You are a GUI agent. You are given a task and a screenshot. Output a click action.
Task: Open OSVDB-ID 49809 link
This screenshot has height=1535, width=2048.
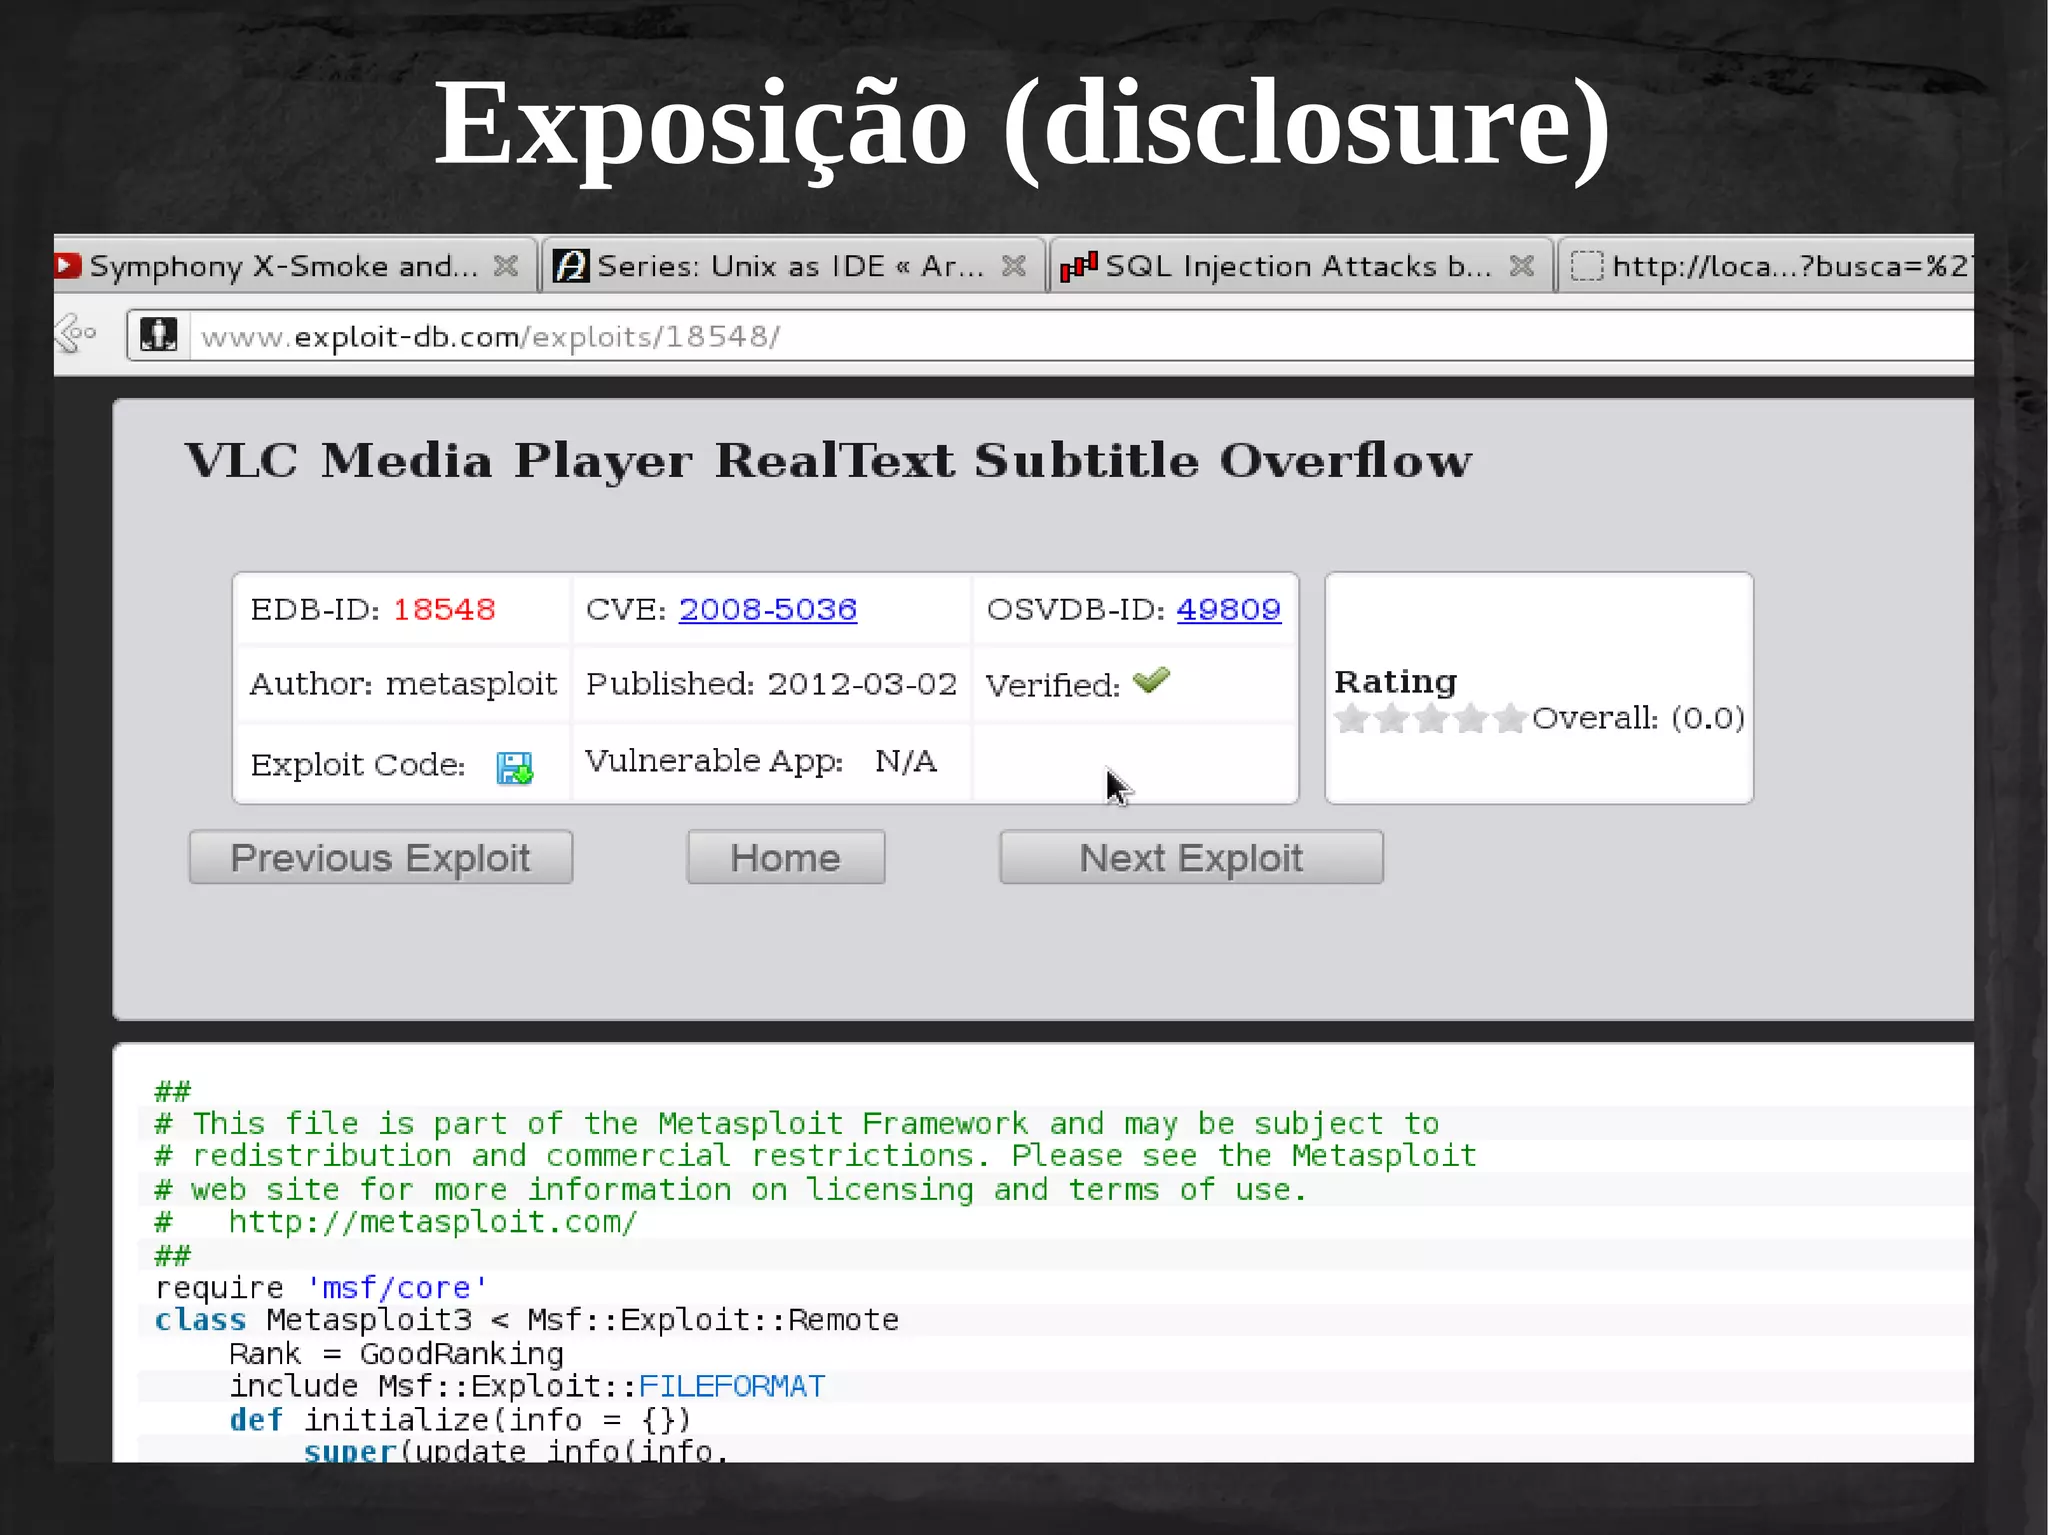point(1228,609)
